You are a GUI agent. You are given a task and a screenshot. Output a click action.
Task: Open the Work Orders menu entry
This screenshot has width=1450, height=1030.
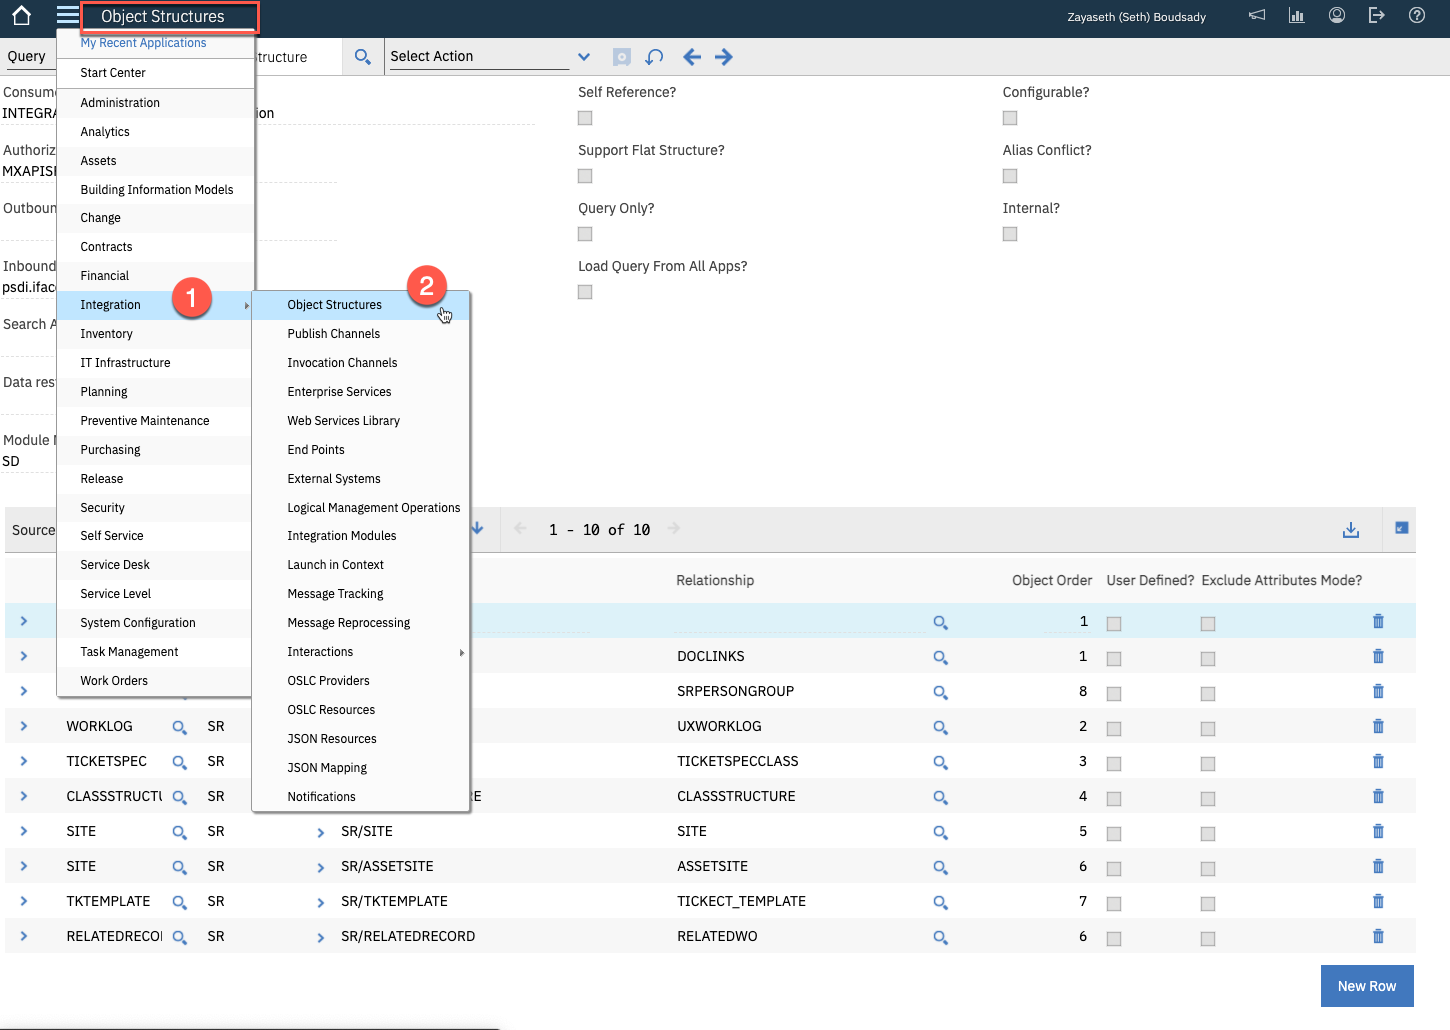coord(113,680)
